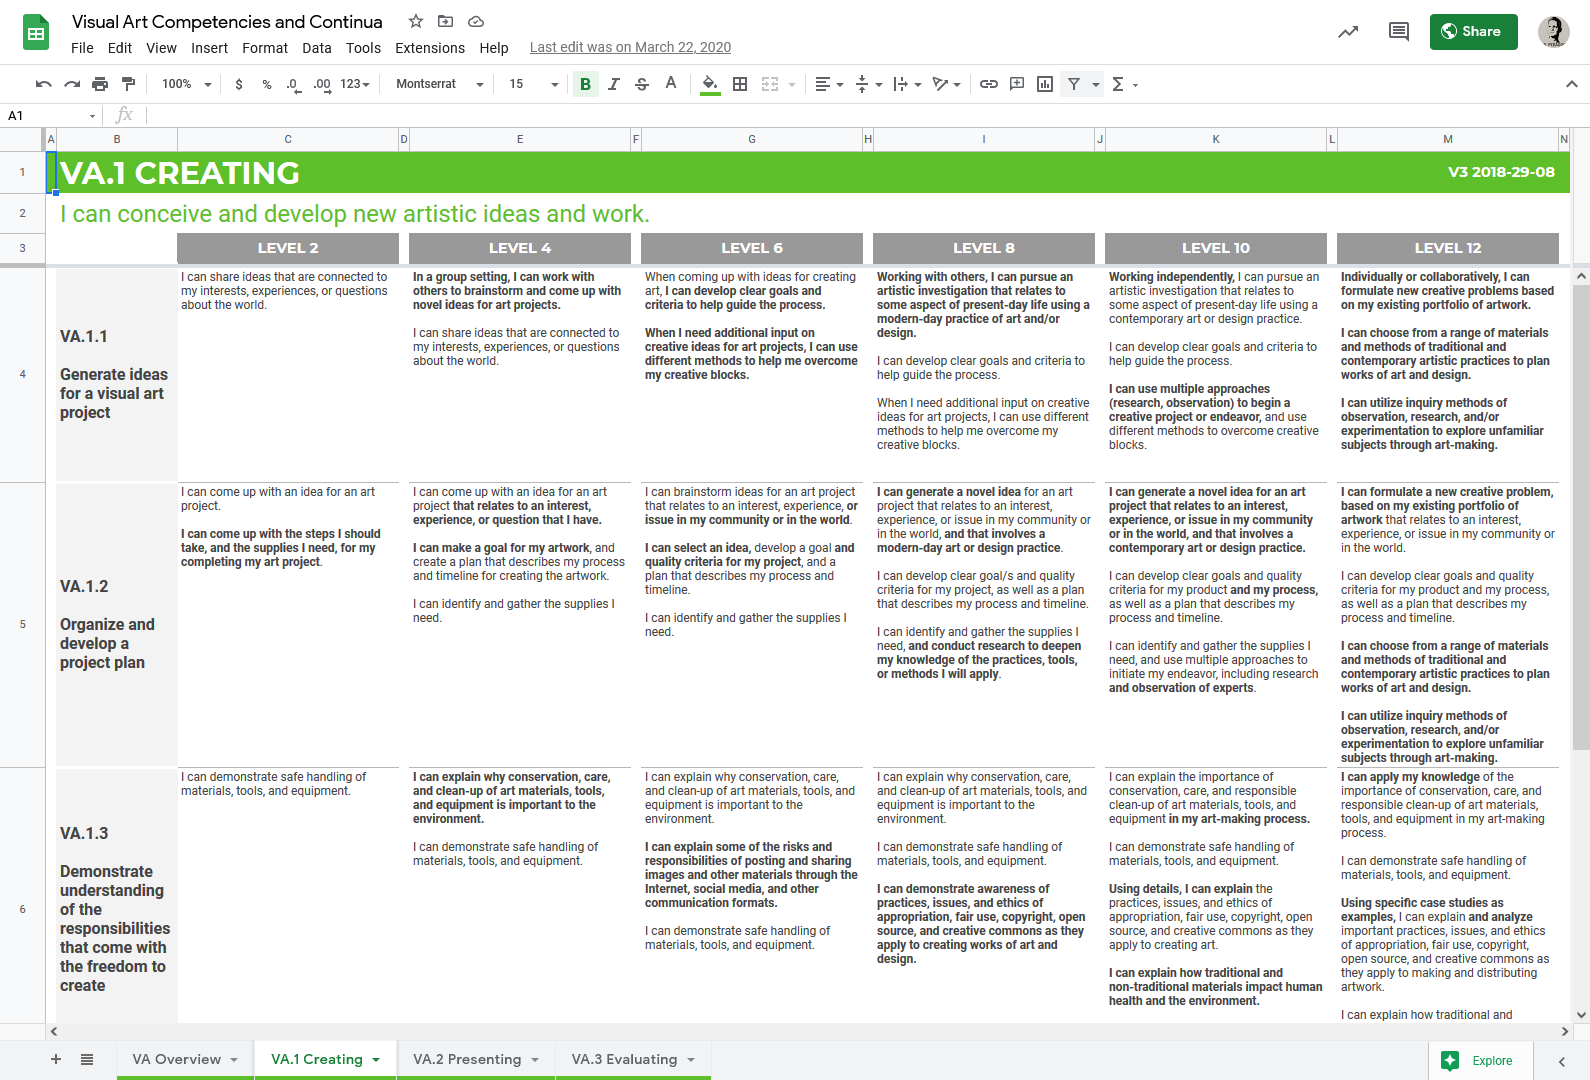Screen dimensions: 1590x1080
Task: Click the green Share button
Action: click(x=1473, y=32)
